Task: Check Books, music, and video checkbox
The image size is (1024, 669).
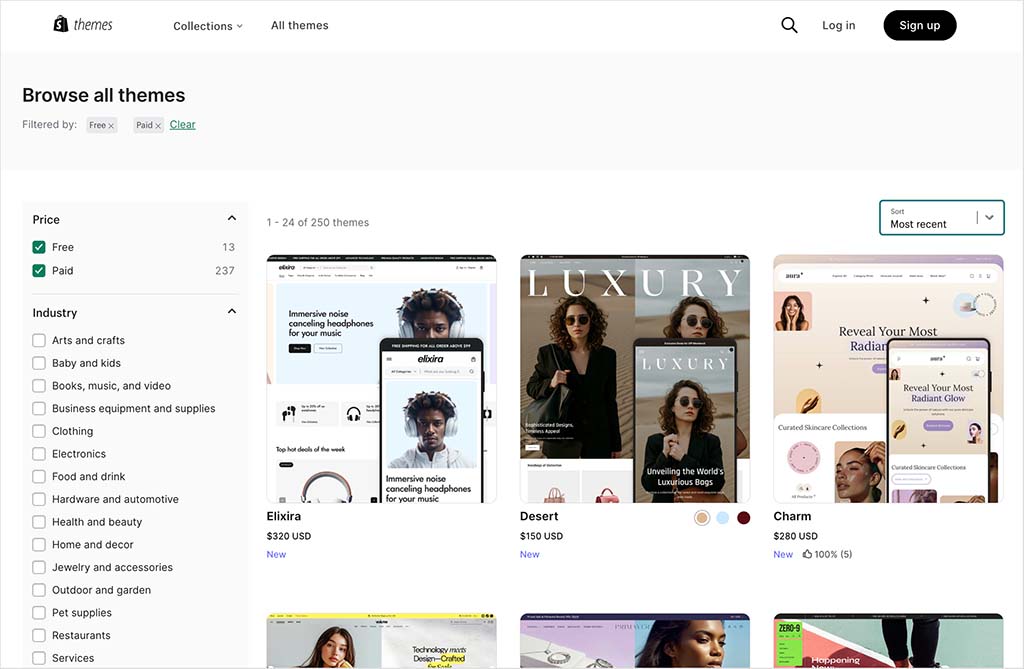Action: [x=39, y=386]
